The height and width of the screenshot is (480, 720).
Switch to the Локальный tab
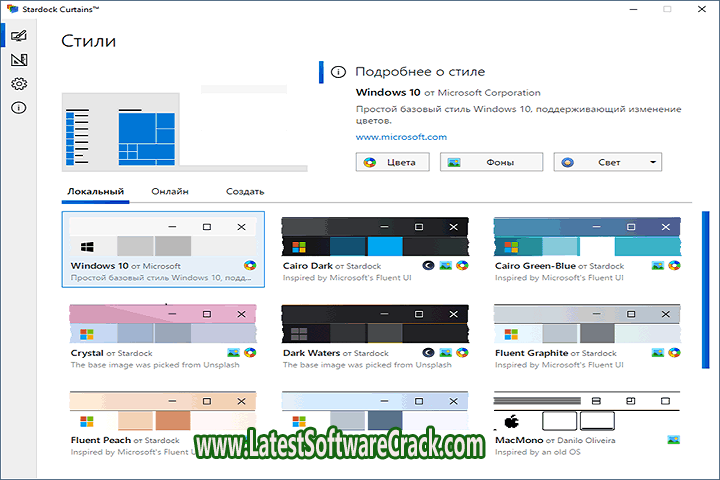click(95, 191)
